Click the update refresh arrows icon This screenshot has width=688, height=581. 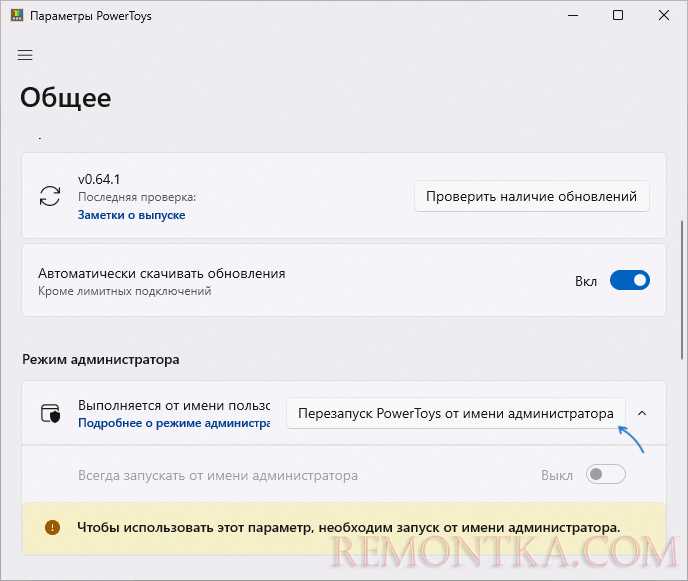point(50,196)
